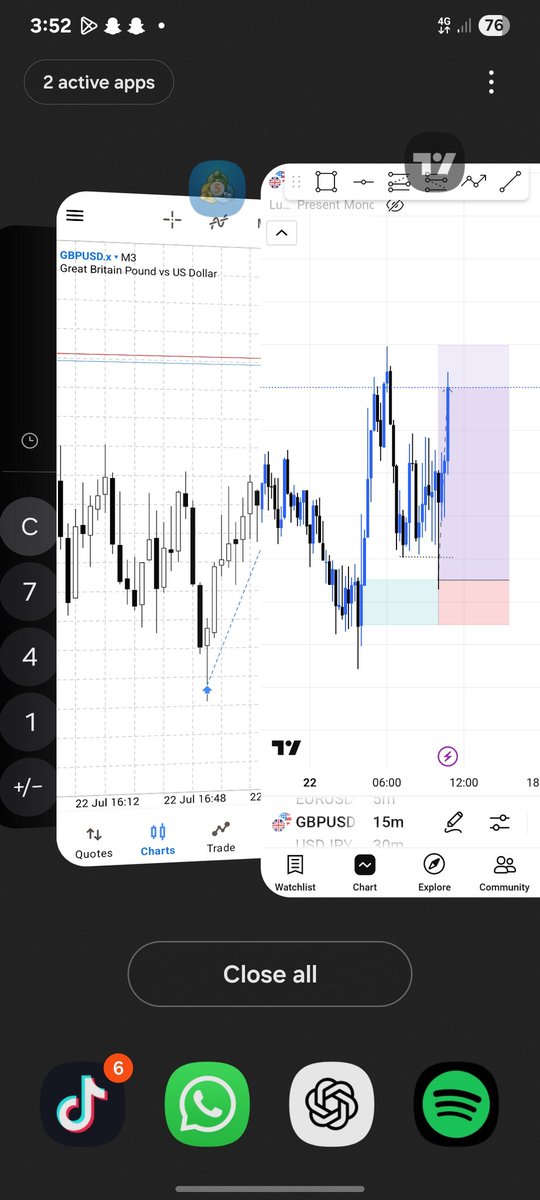Viewport: 540px width, 1200px height.
Task: Launch WhatsApp from the dock
Action: coord(207,1104)
